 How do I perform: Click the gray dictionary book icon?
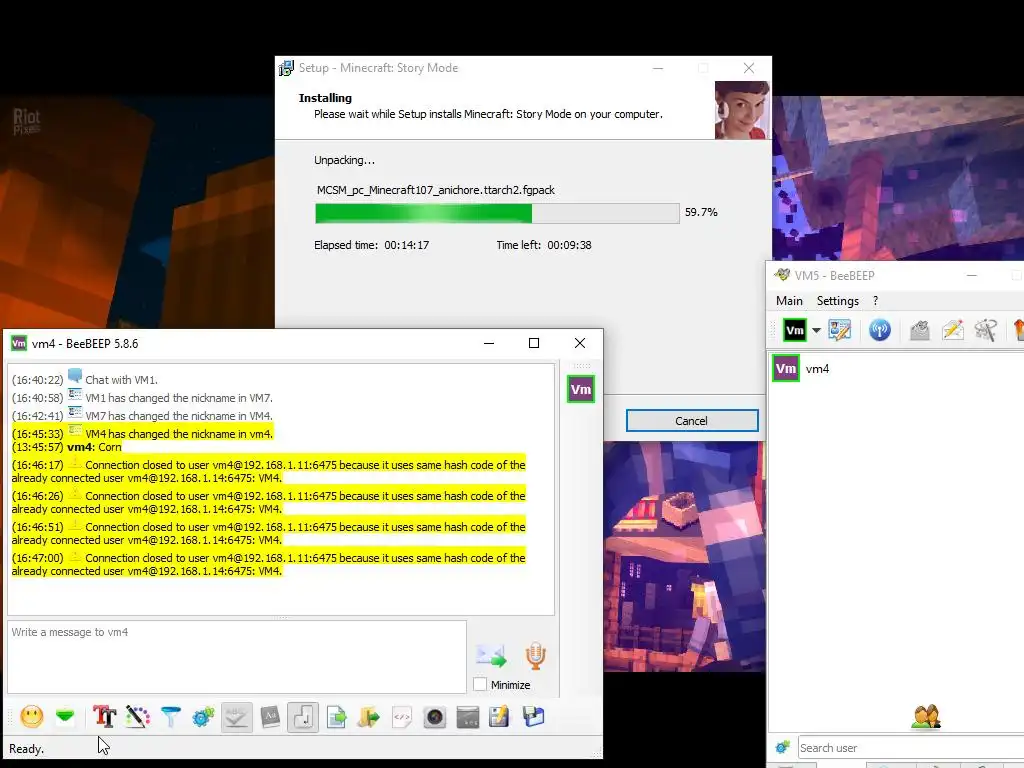point(270,716)
